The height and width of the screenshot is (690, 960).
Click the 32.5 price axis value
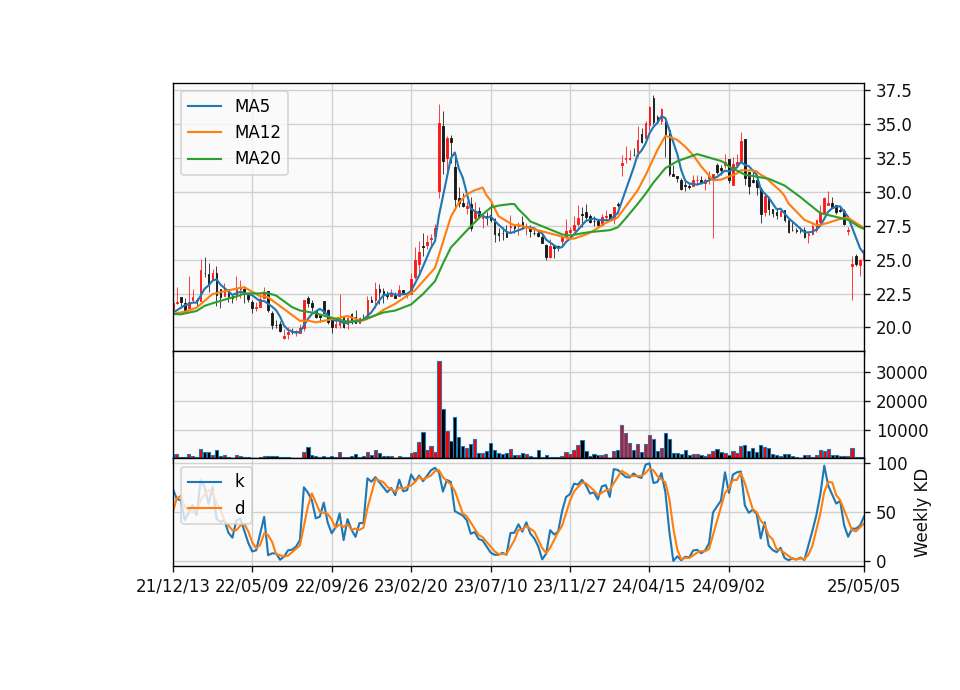pos(893,159)
